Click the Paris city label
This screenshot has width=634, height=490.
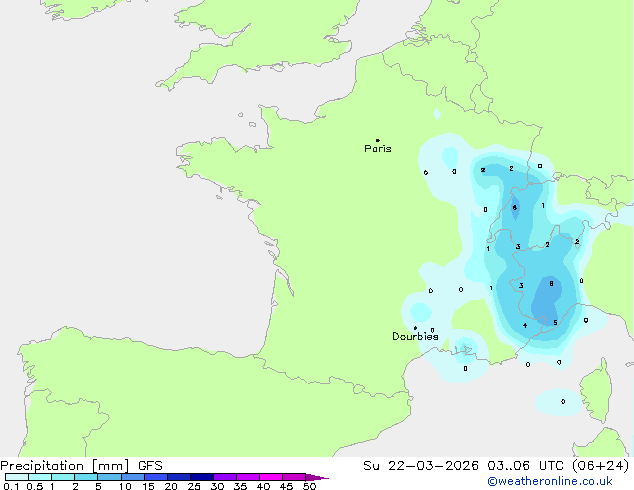click(x=378, y=149)
